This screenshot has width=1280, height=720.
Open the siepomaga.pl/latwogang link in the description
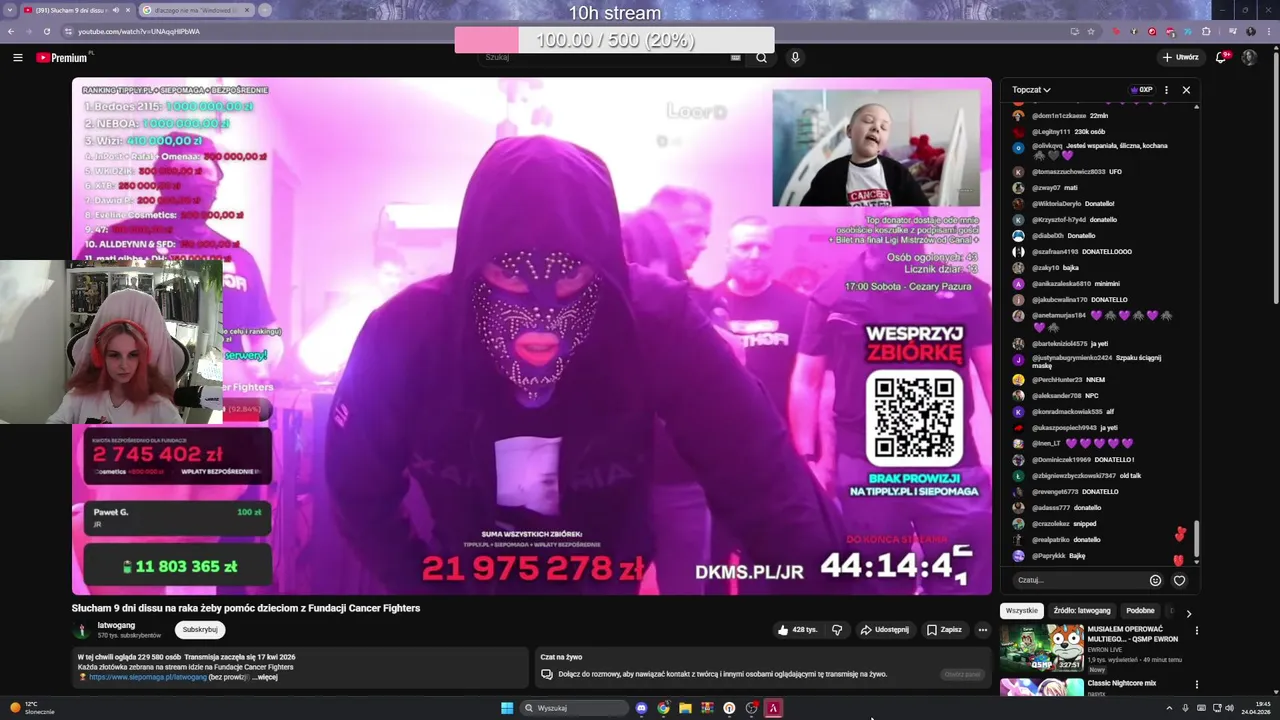[148, 677]
